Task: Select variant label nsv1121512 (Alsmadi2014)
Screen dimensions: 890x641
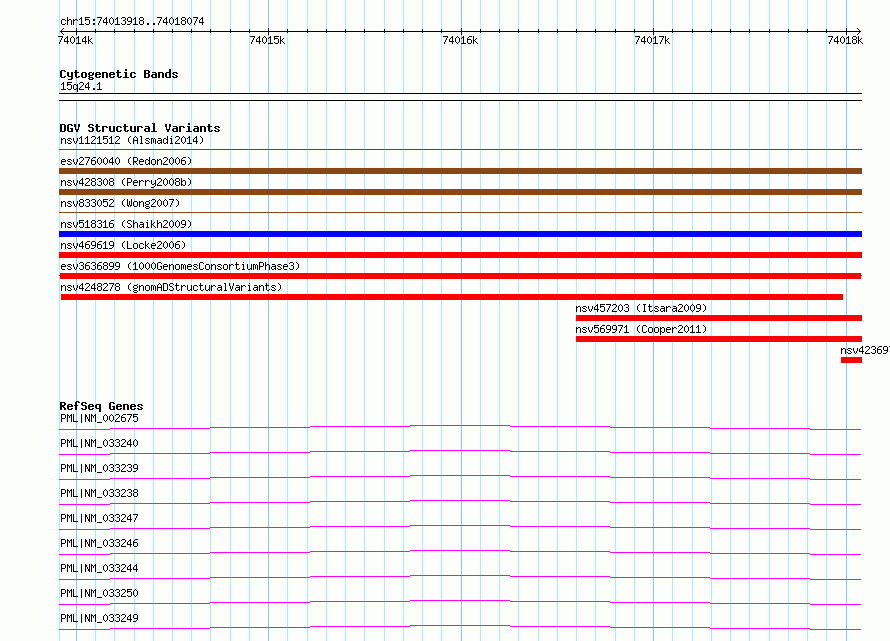Action: click(x=132, y=140)
